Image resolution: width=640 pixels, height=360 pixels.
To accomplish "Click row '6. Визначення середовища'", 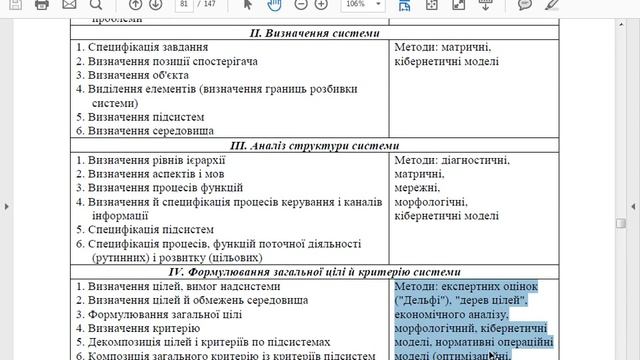I will pos(145,131).
